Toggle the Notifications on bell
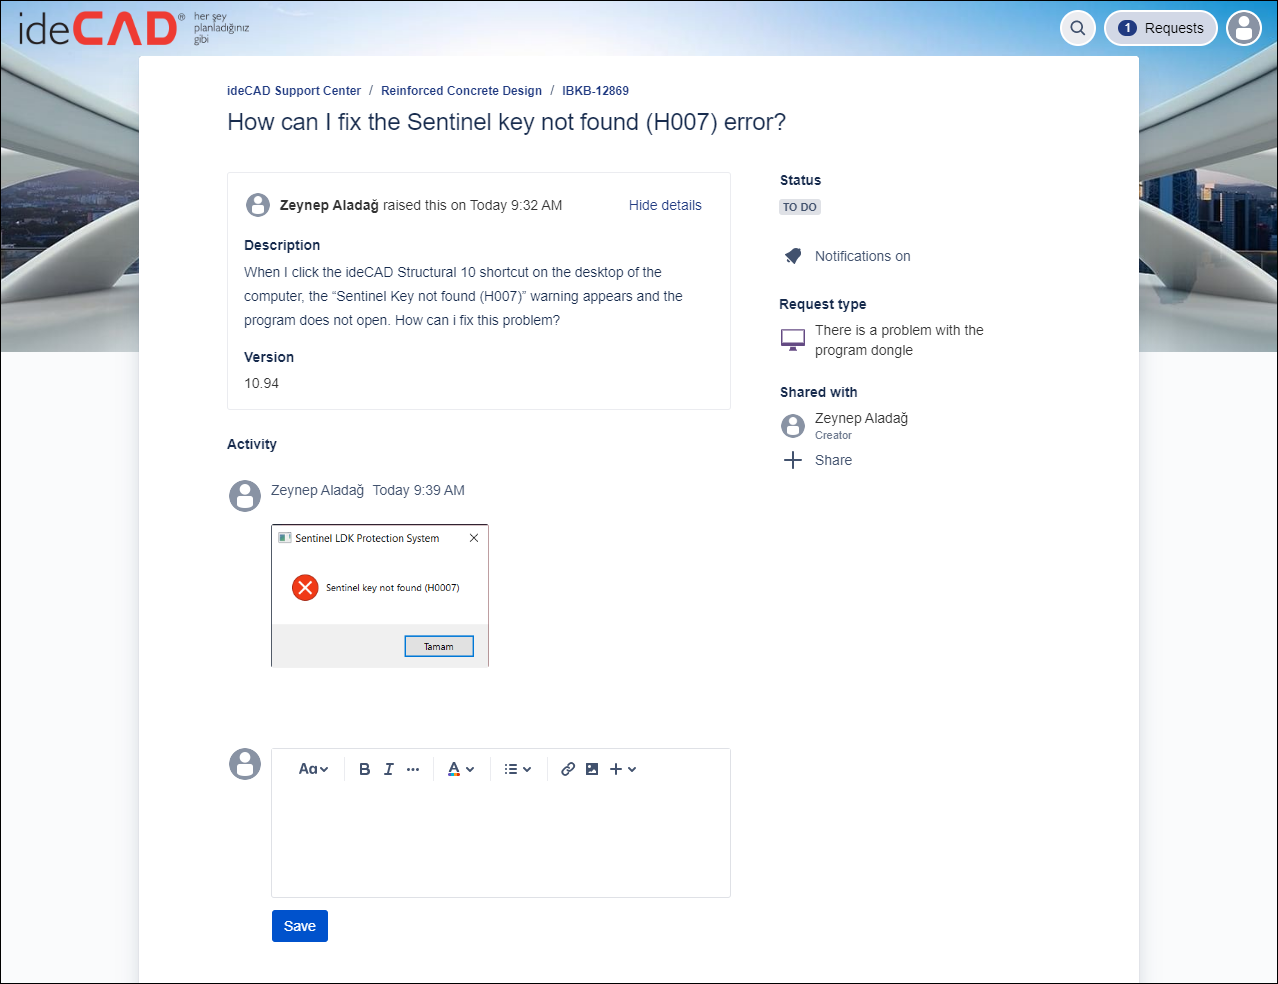1278x984 pixels. (793, 256)
